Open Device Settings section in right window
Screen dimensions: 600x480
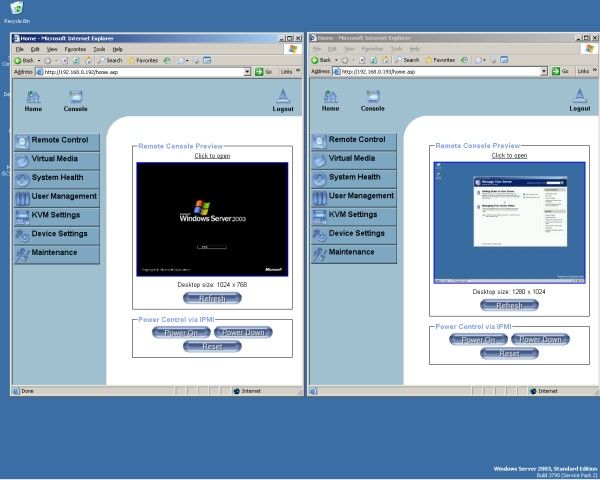(x=354, y=235)
